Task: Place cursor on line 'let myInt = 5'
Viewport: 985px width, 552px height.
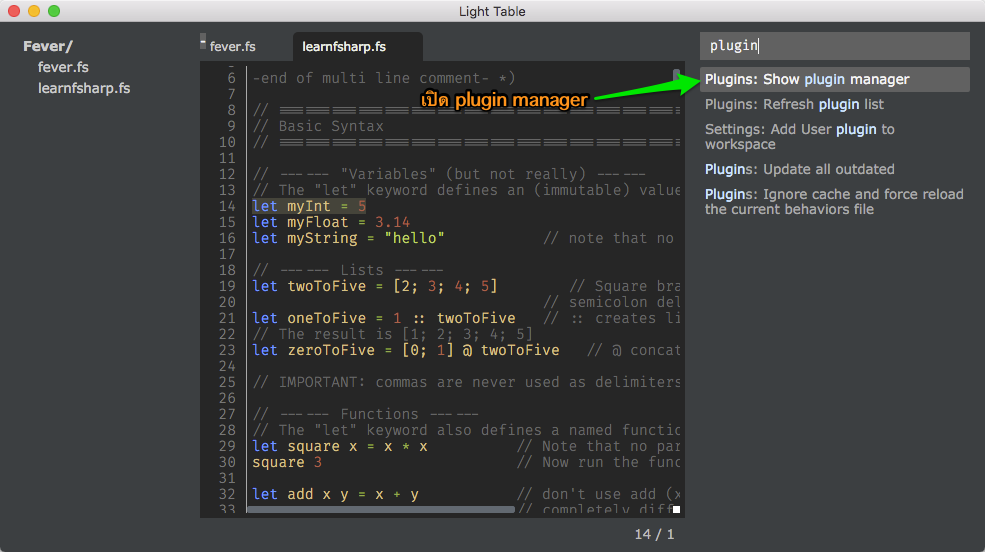Action: coord(308,206)
